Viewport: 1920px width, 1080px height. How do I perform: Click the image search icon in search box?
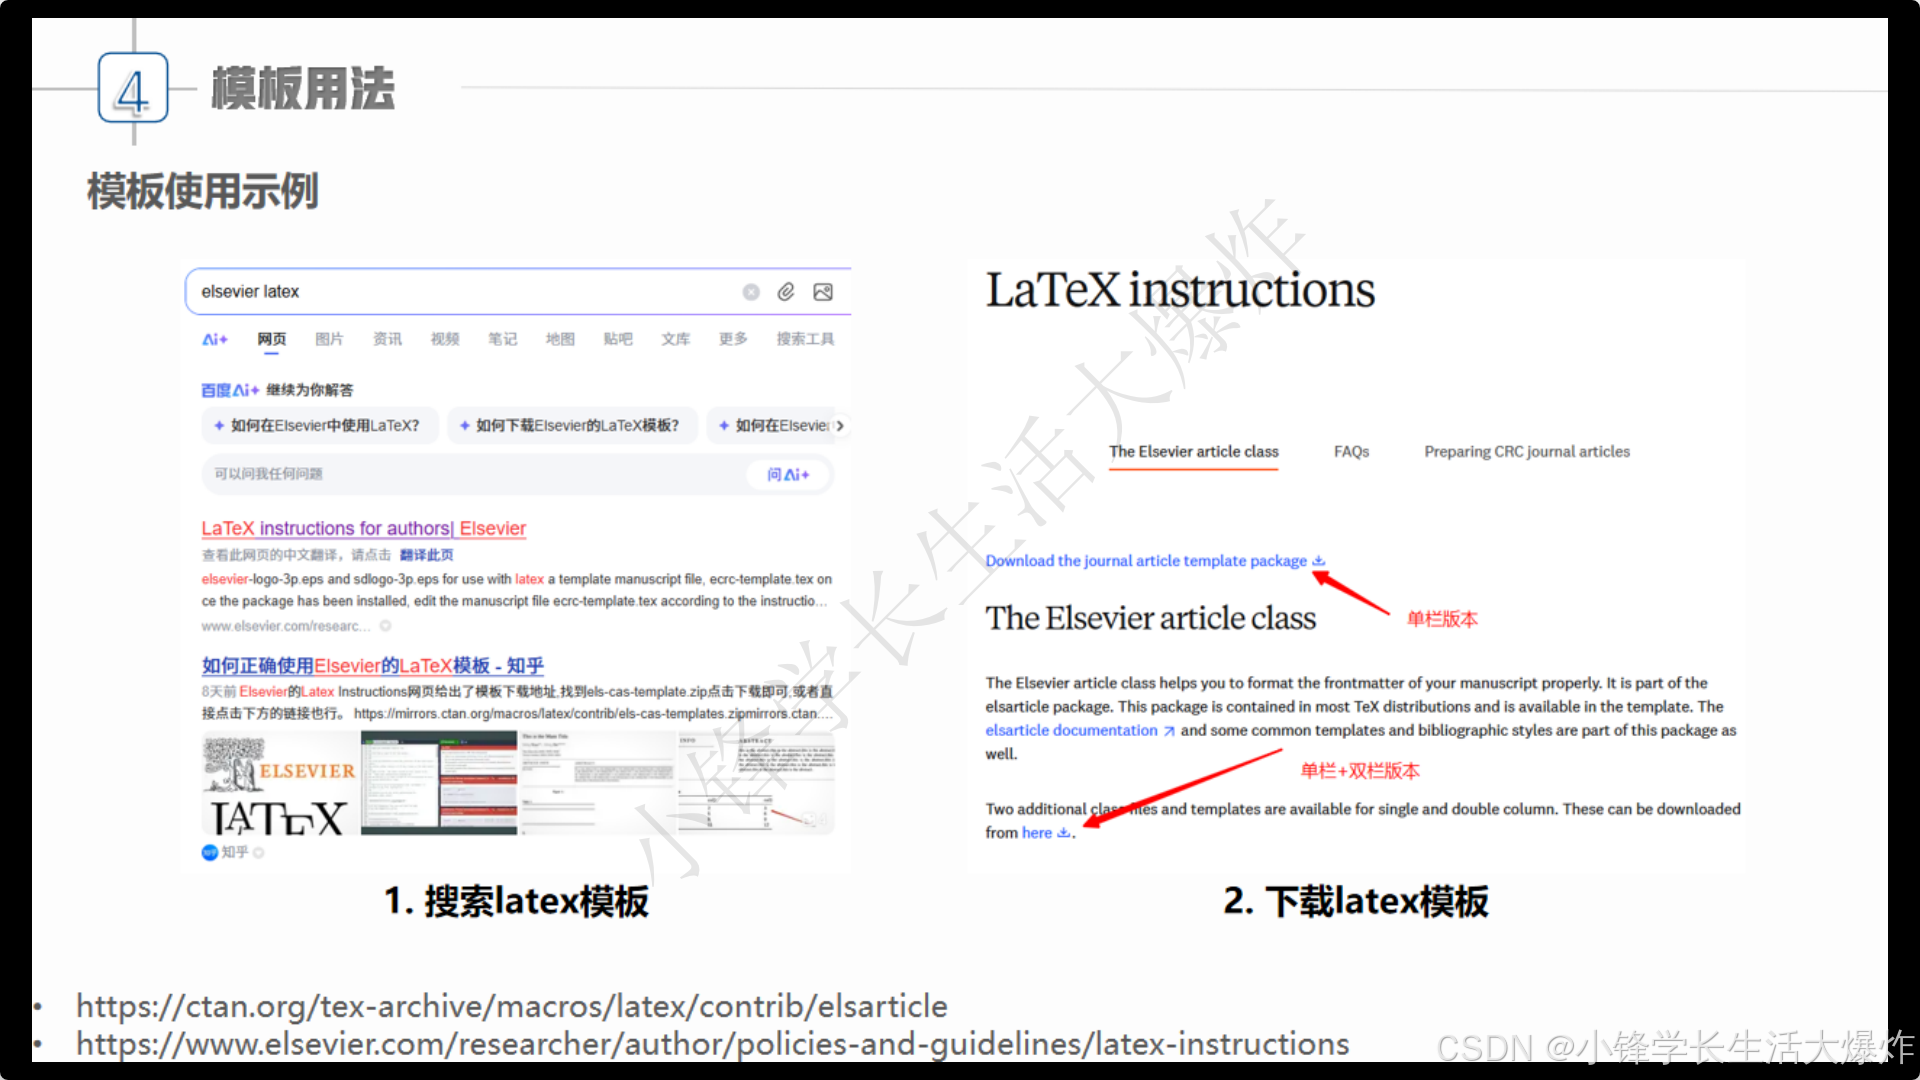(823, 292)
